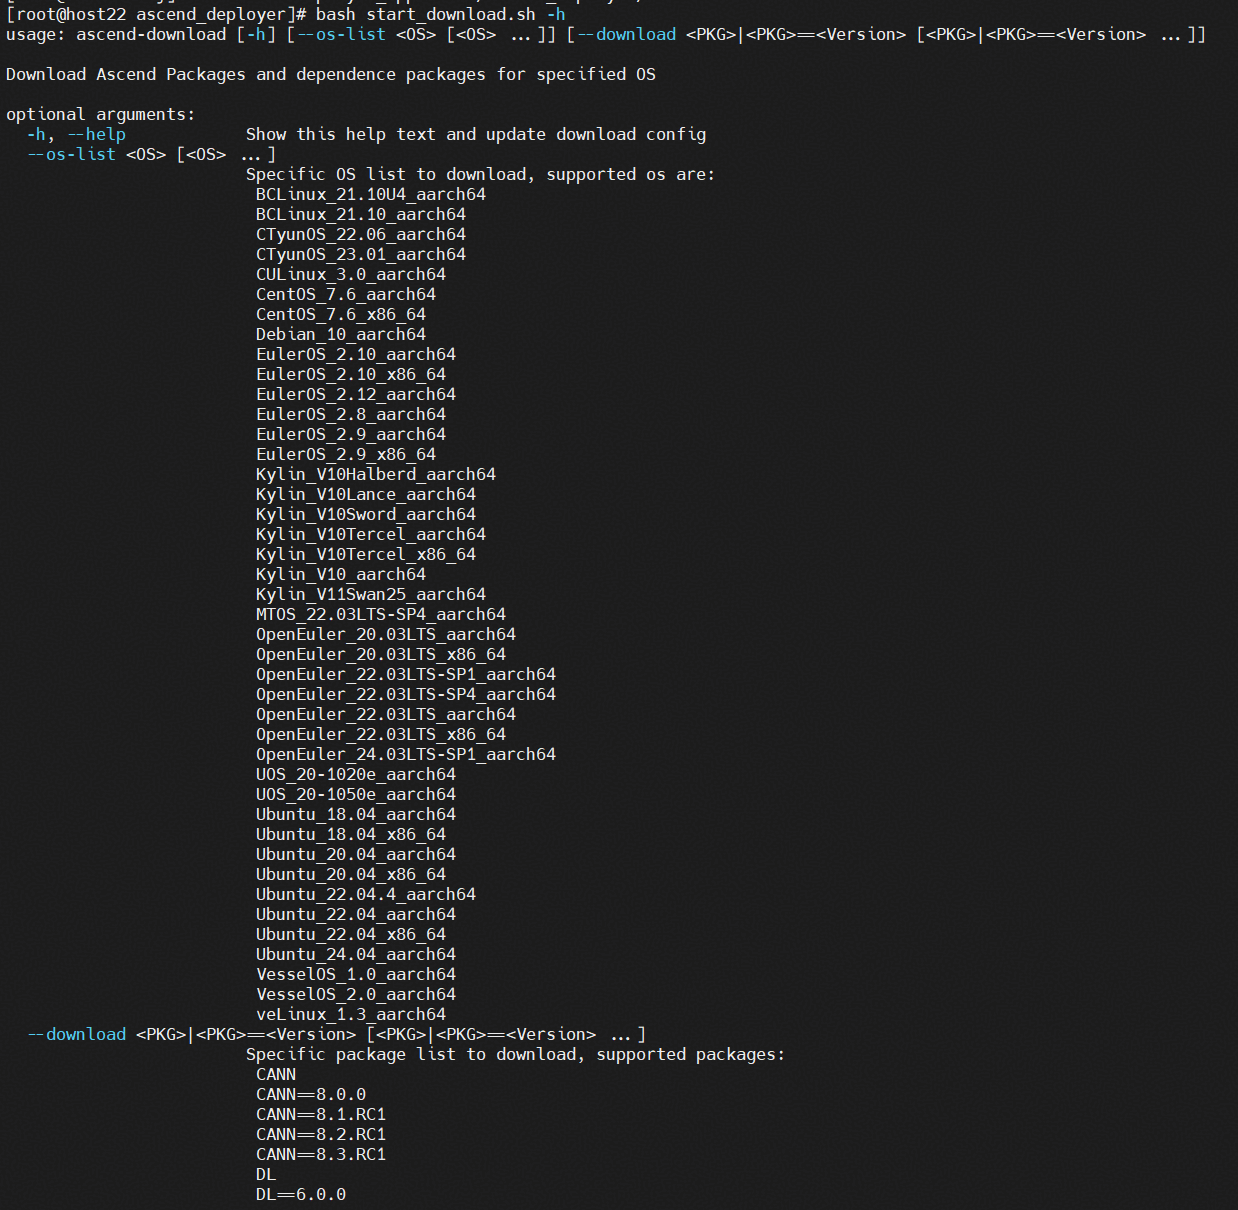This screenshot has width=1238, height=1210.
Task: Select 'Kylin_V11Swan25_aarch64' text
Action: coord(371,594)
